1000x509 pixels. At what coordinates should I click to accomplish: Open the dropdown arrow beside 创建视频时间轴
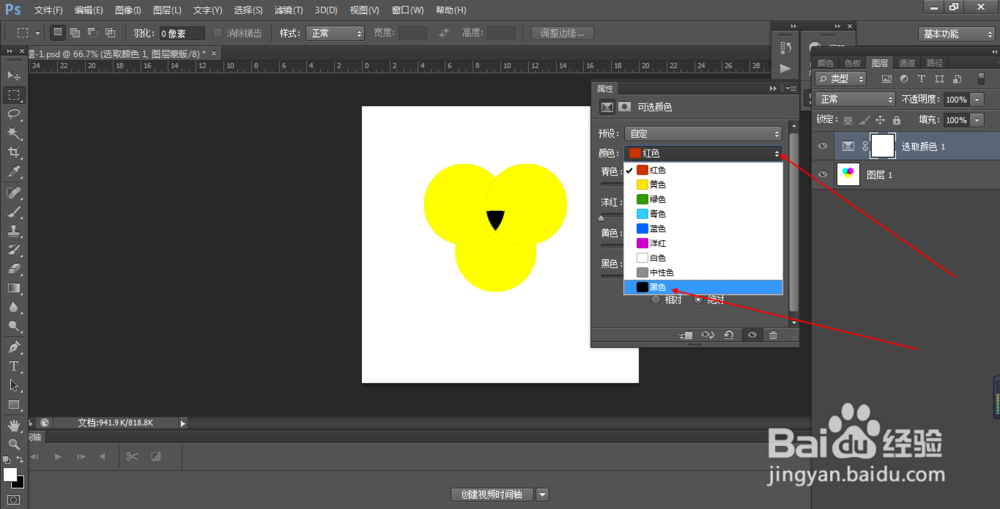543,494
